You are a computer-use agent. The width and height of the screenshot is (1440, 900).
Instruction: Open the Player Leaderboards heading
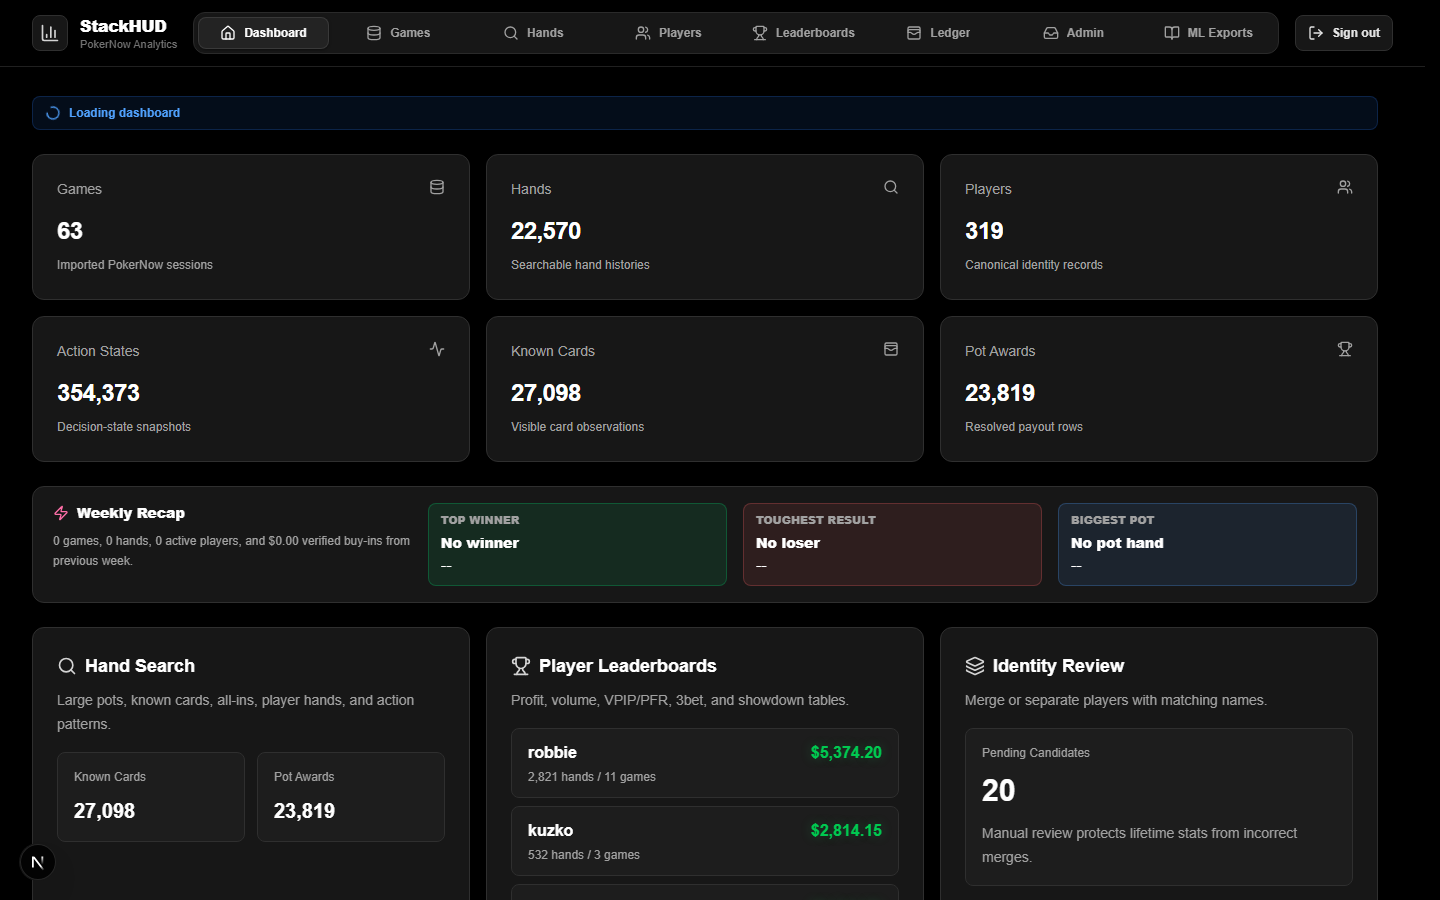pyautogui.click(x=628, y=666)
